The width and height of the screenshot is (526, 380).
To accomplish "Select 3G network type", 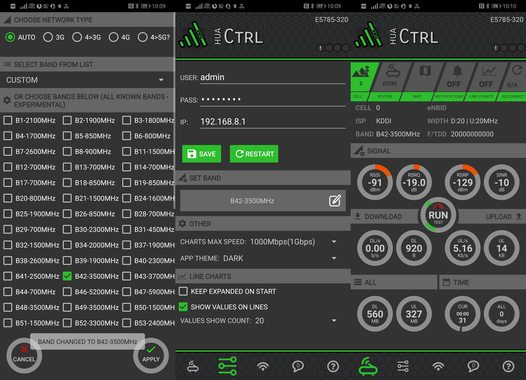I will pos(54,37).
